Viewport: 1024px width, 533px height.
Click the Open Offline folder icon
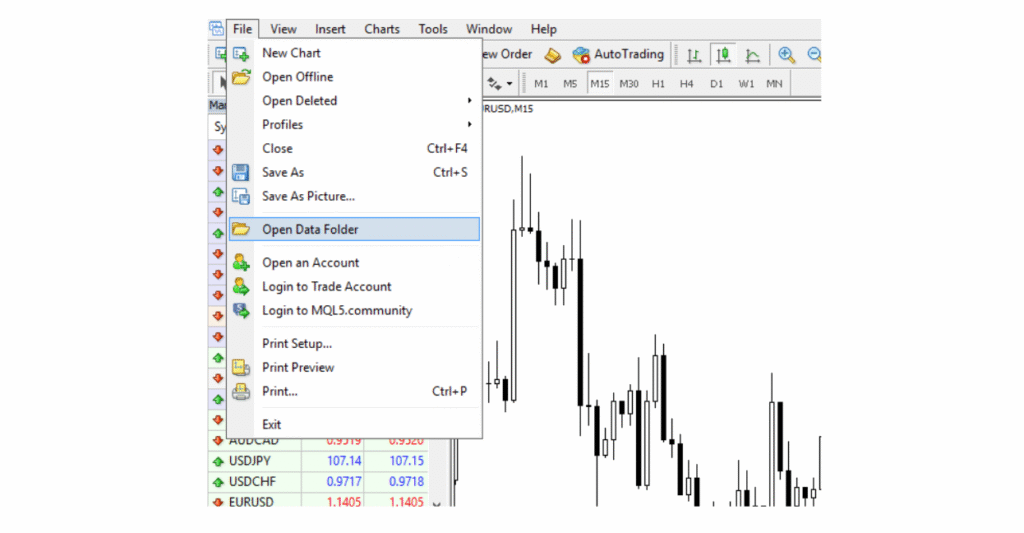[241, 77]
